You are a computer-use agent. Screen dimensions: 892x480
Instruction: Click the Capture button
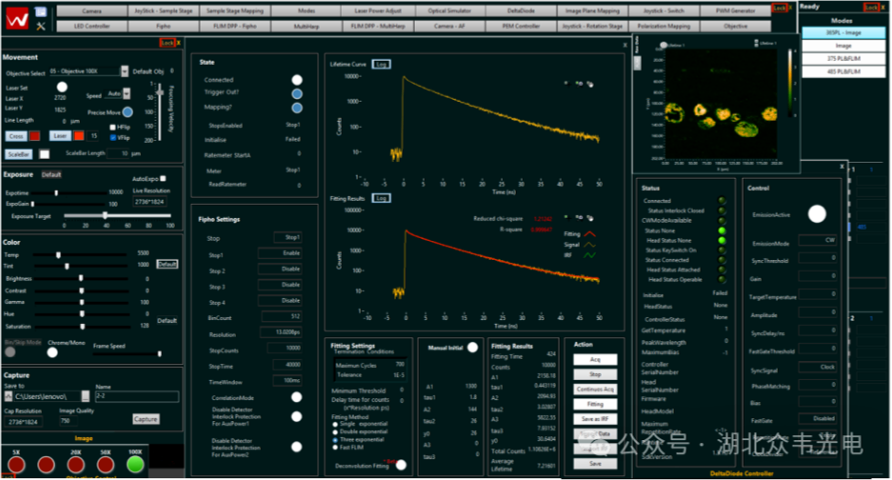146,419
